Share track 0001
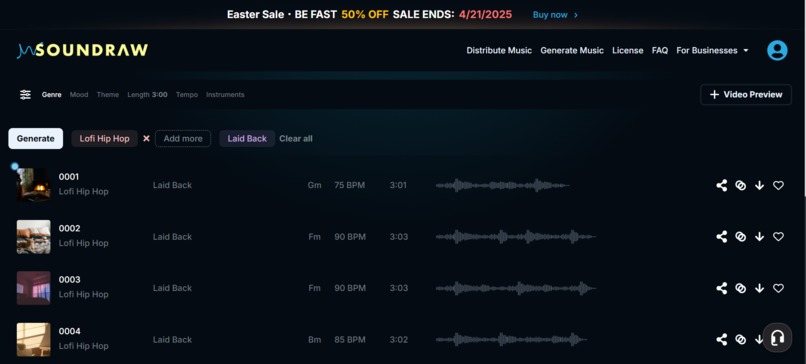The width and height of the screenshot is (806, 364). point(722,185)
